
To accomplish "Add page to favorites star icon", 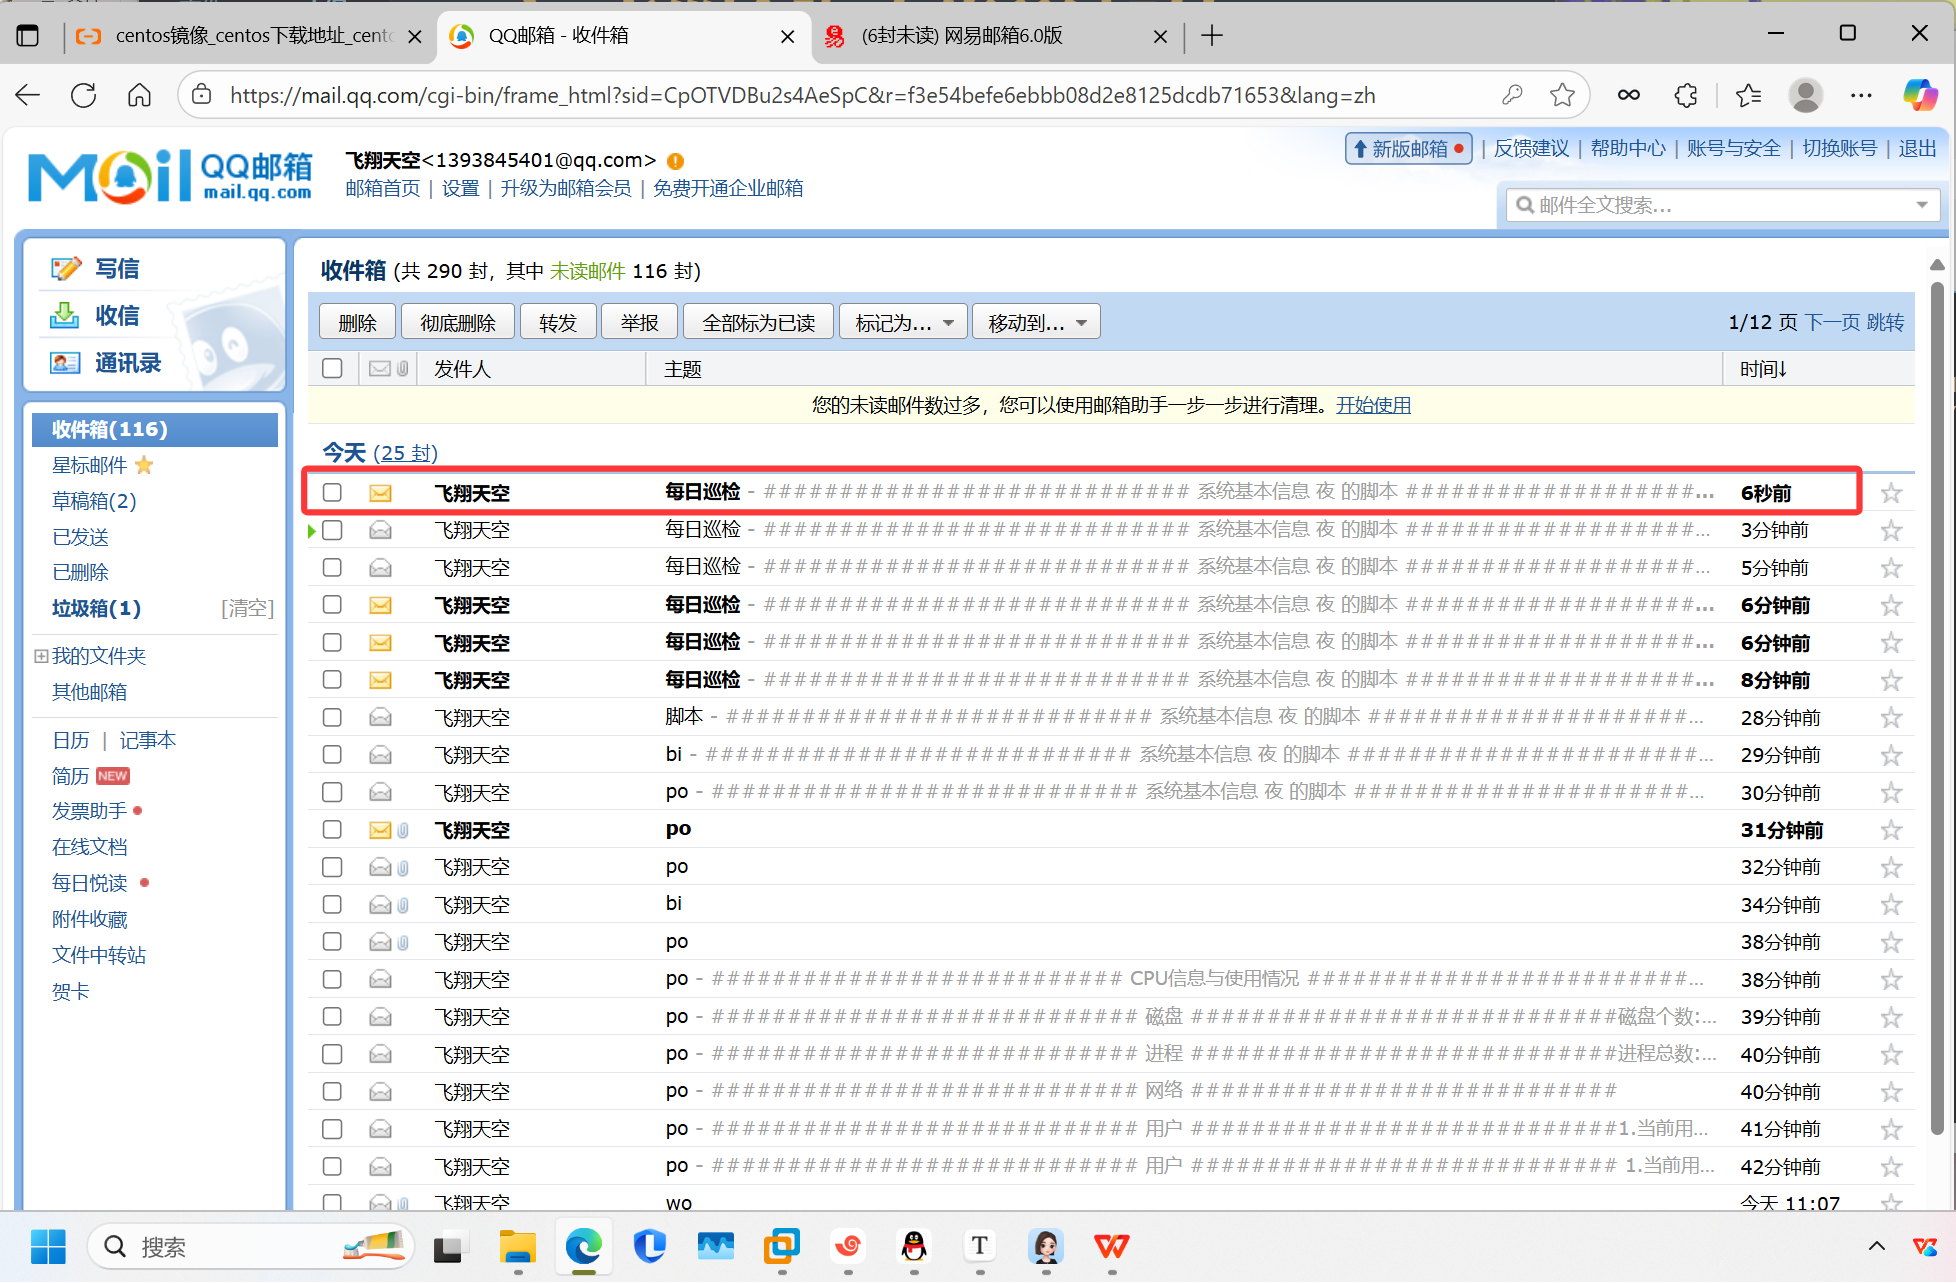I will tap(1562, 95).
